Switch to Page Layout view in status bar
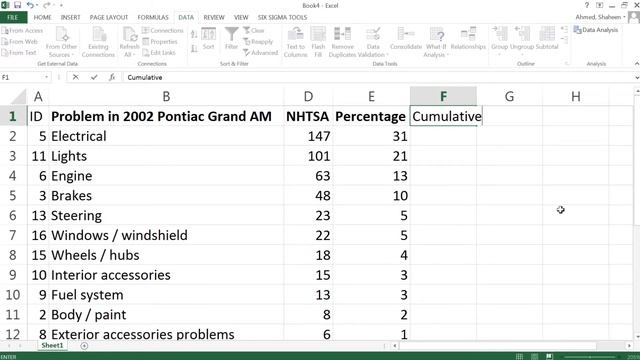This screenshot has width=640, height=360. click(x=534, y=356)
